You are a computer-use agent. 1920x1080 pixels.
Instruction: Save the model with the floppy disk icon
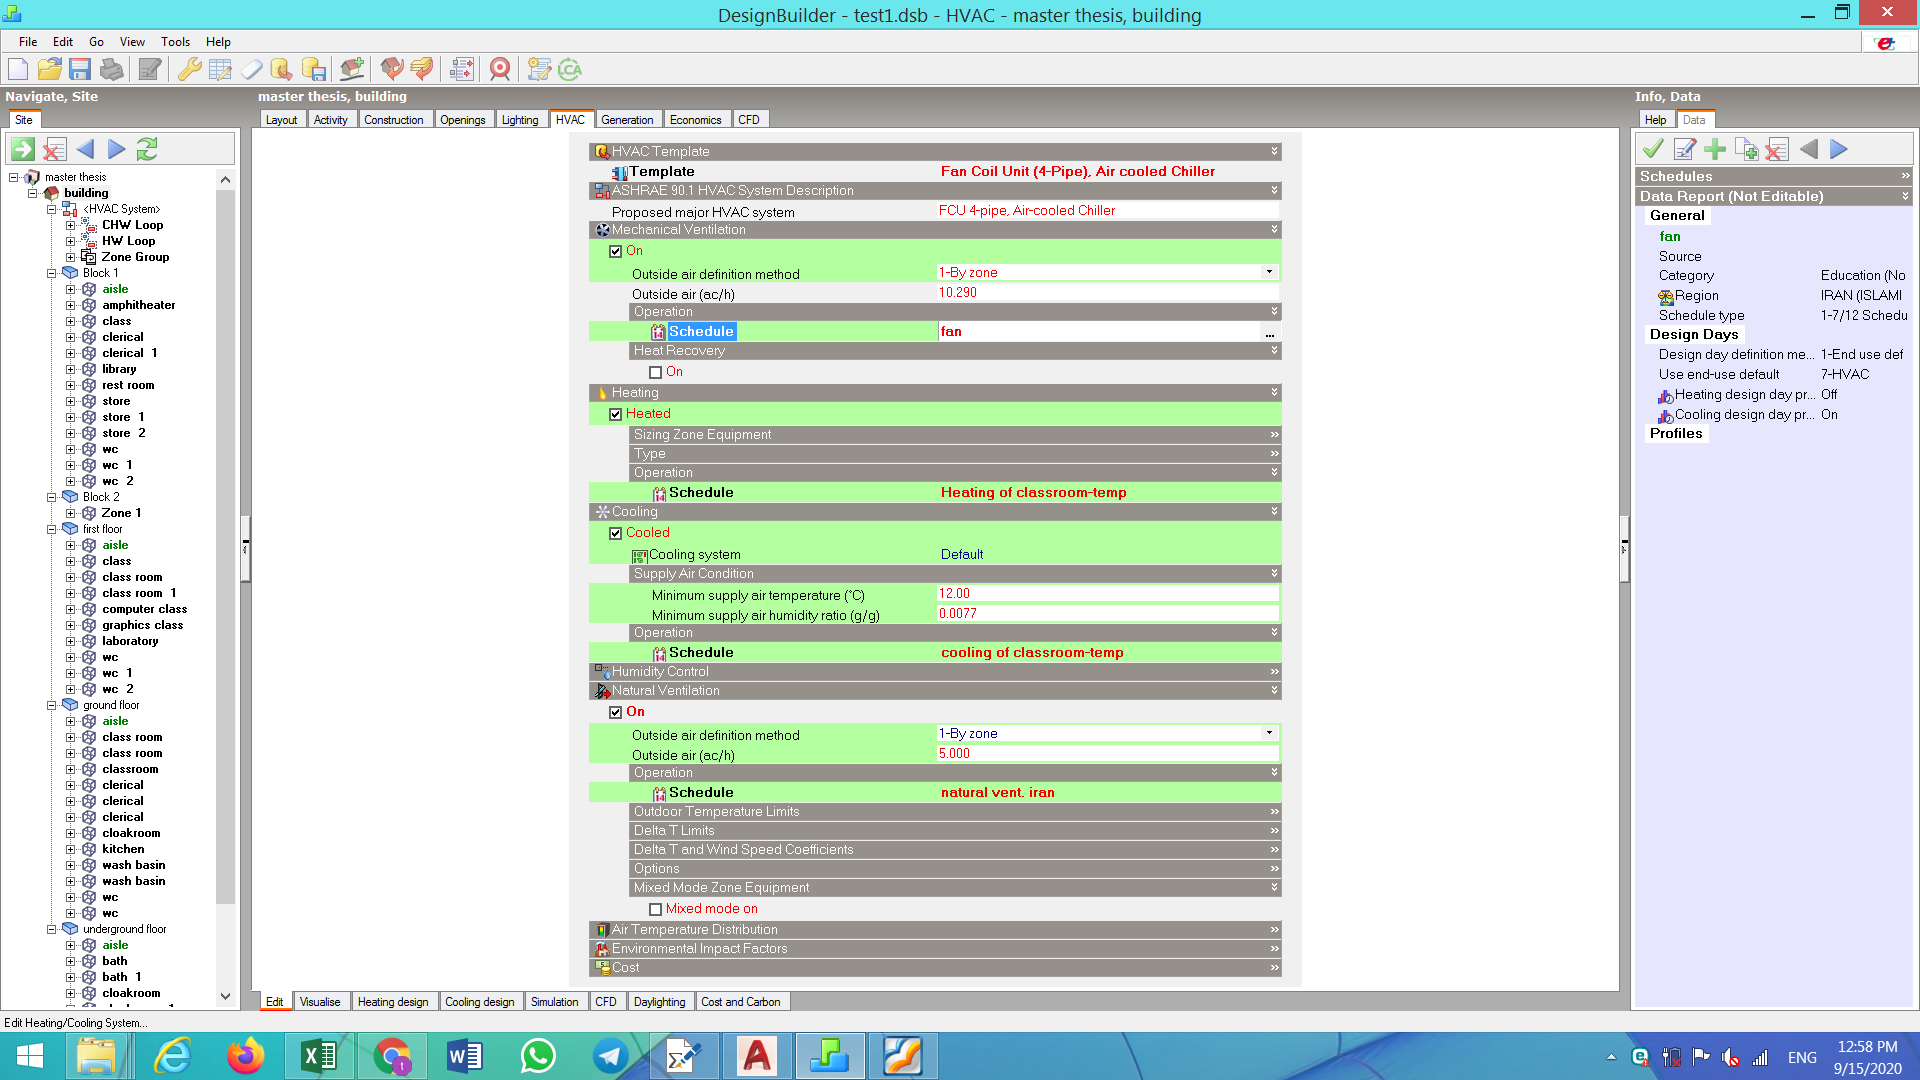click(x=80, y=69)
